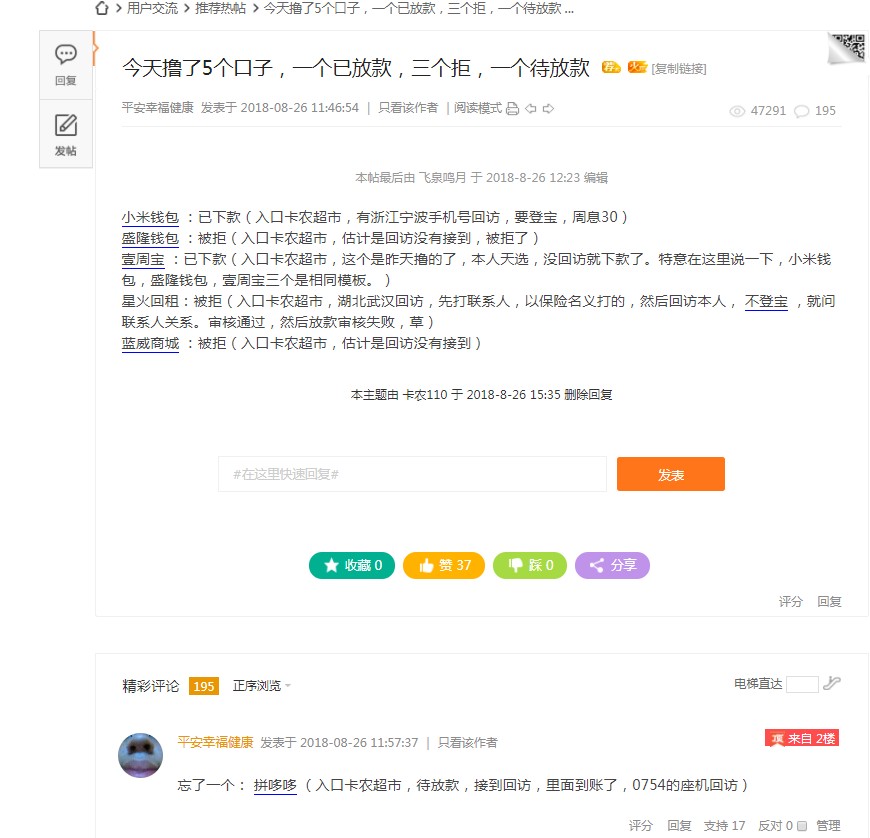Click 只看该作者 in the comment header
This screenshot has height=838, width=870.
point(467,743)
